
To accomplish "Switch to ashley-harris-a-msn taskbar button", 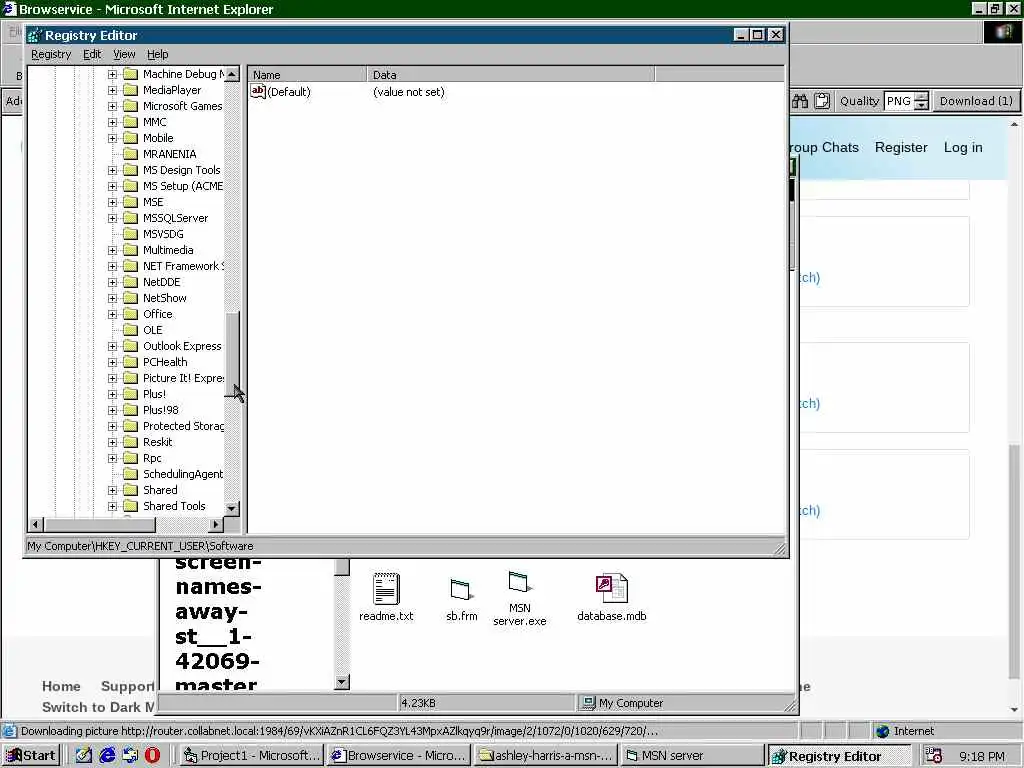I will pos(545,756).
